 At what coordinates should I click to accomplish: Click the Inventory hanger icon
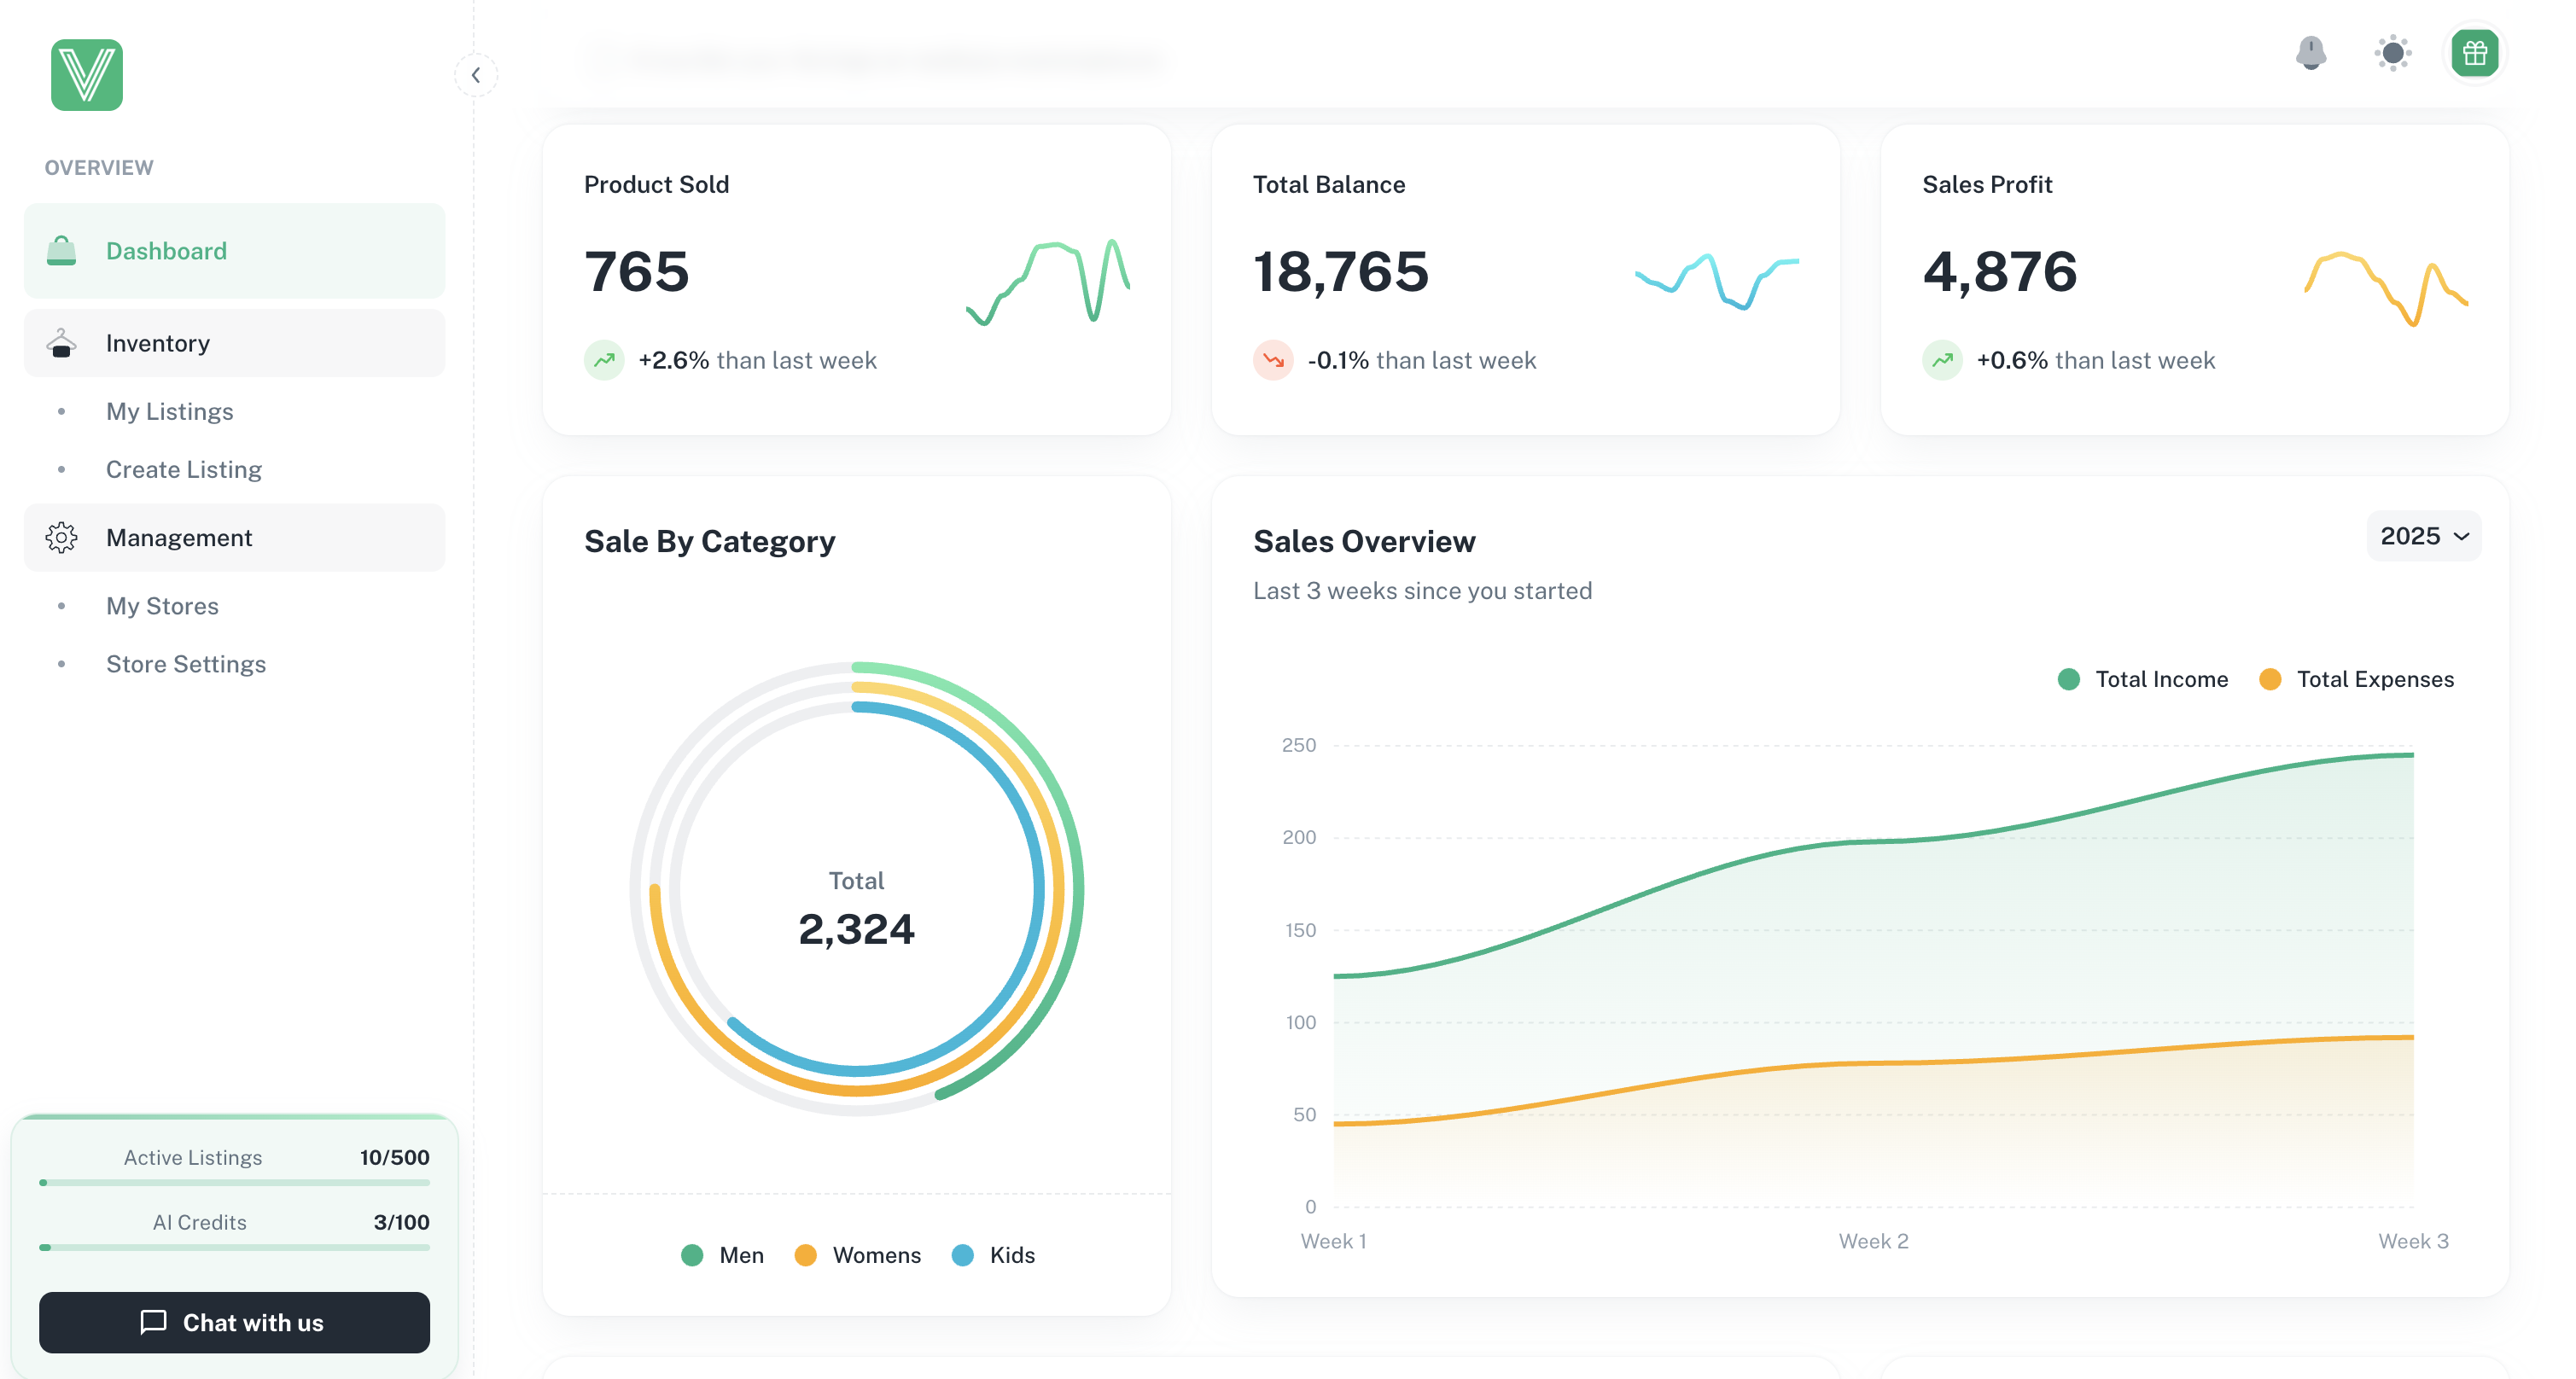click(61, 343)
